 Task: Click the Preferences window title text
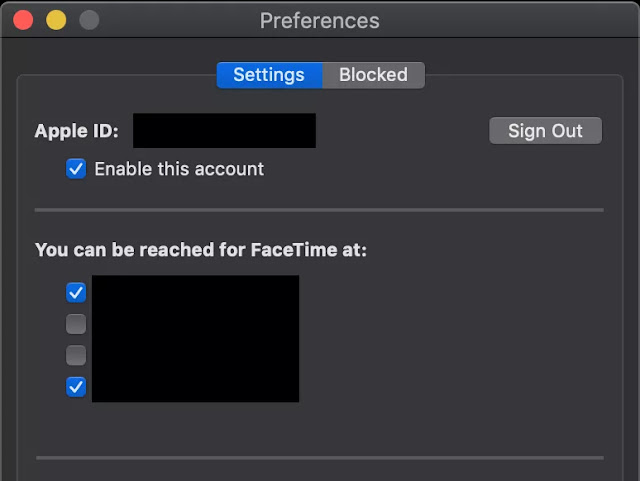coord(319,20)
